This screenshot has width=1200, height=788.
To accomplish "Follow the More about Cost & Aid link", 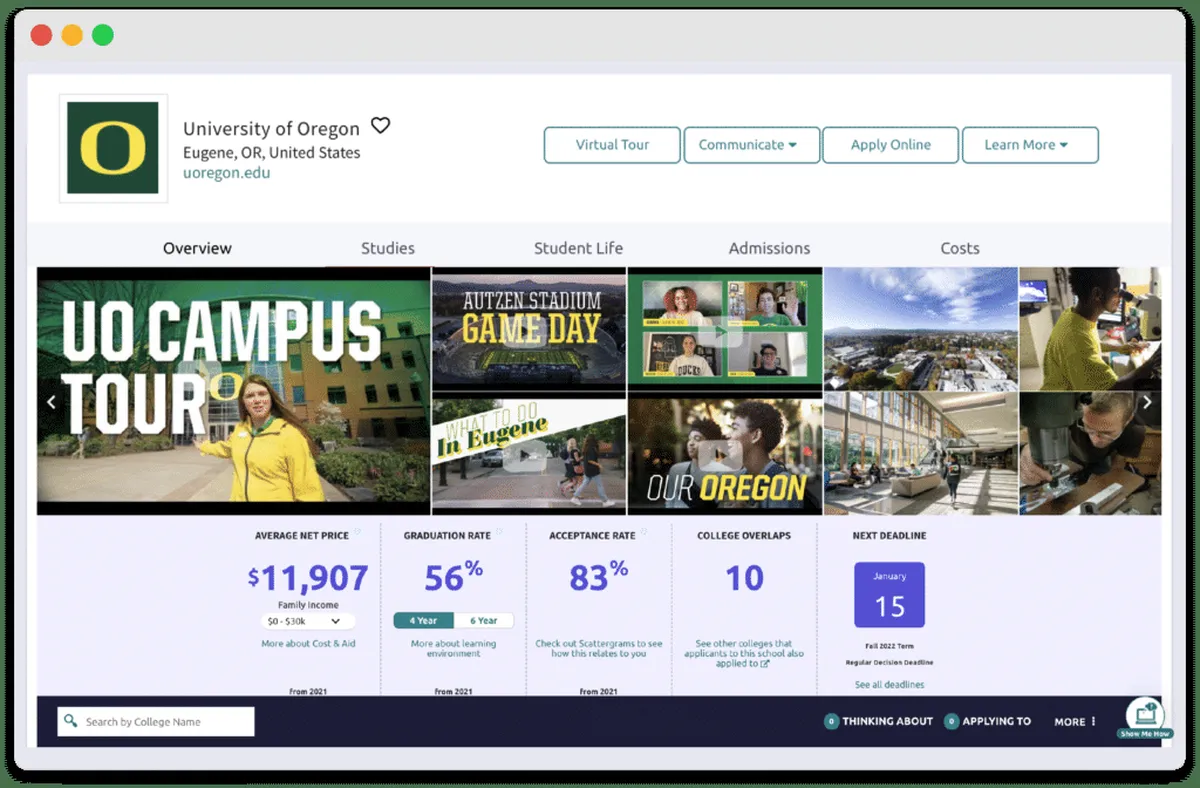I will [308, 643].
